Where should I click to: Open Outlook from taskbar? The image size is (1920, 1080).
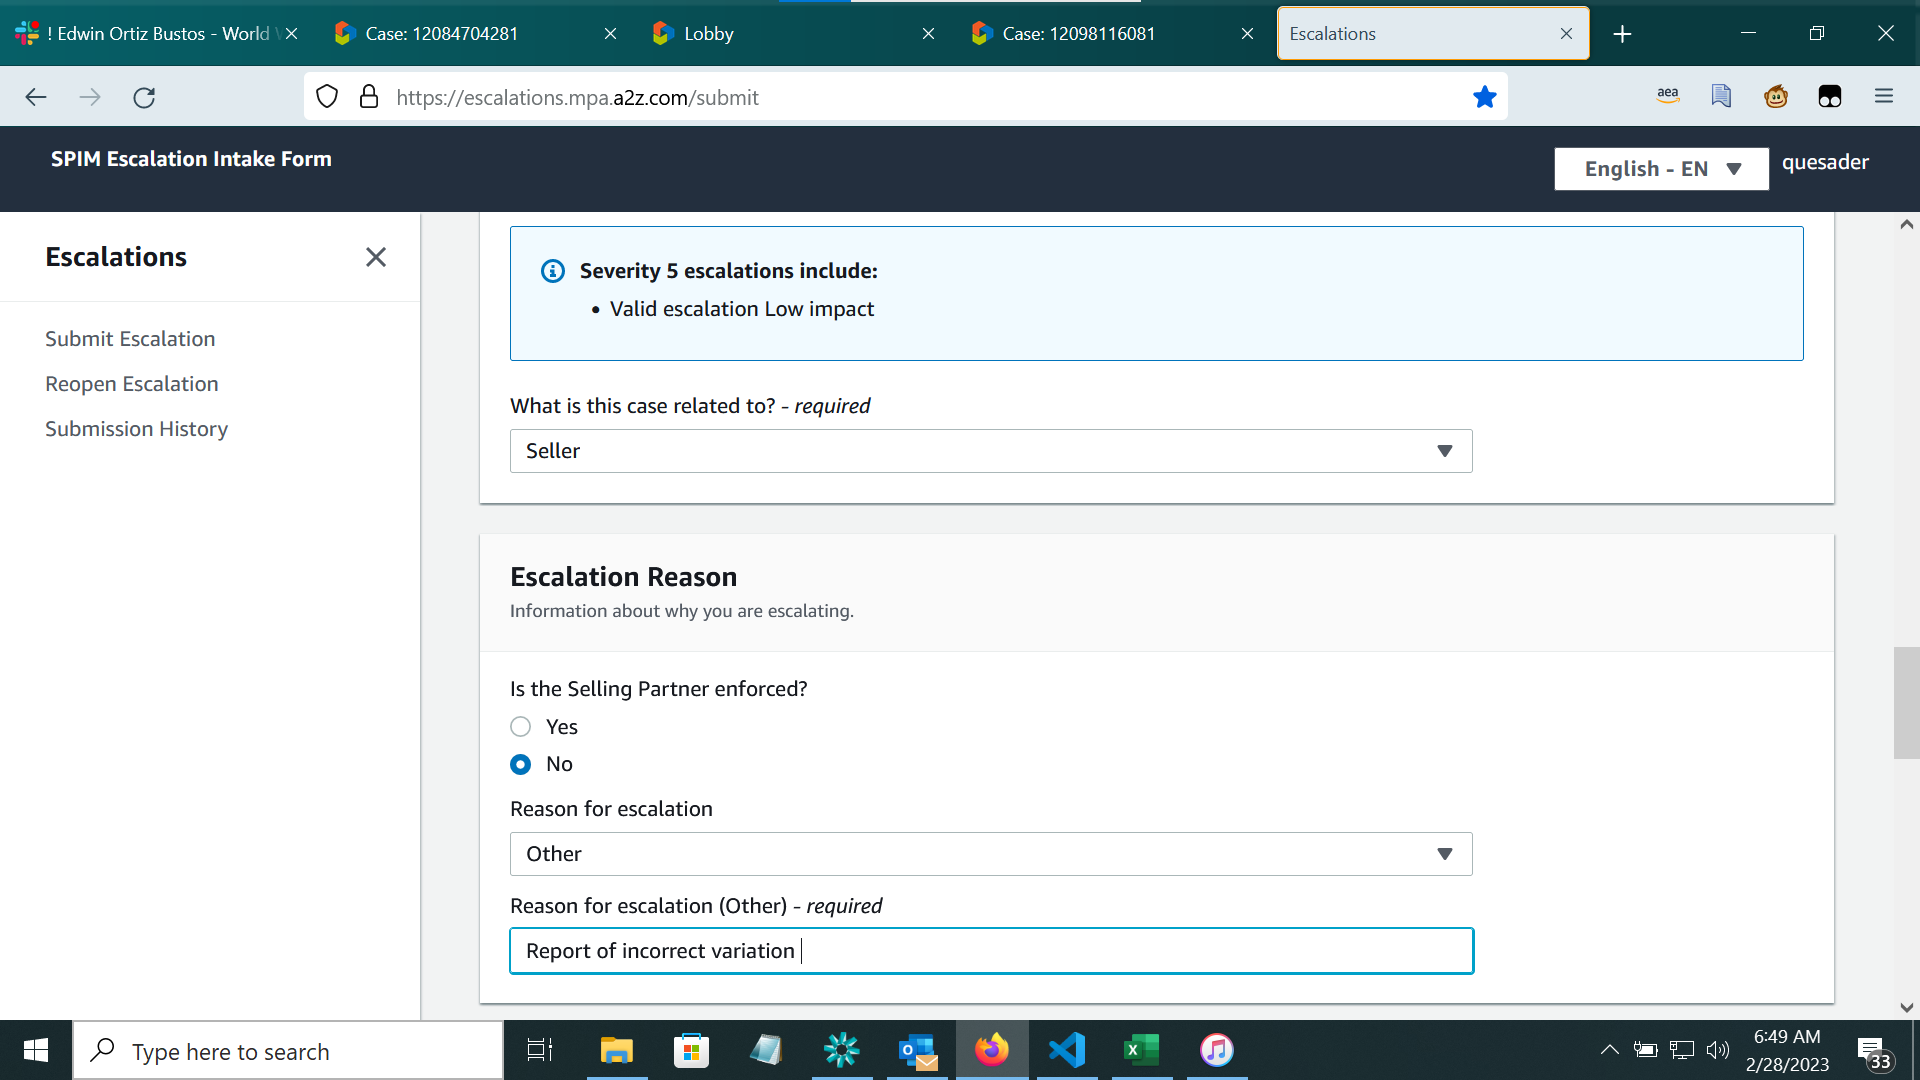pyautogui.click(x=917, y=1050)
